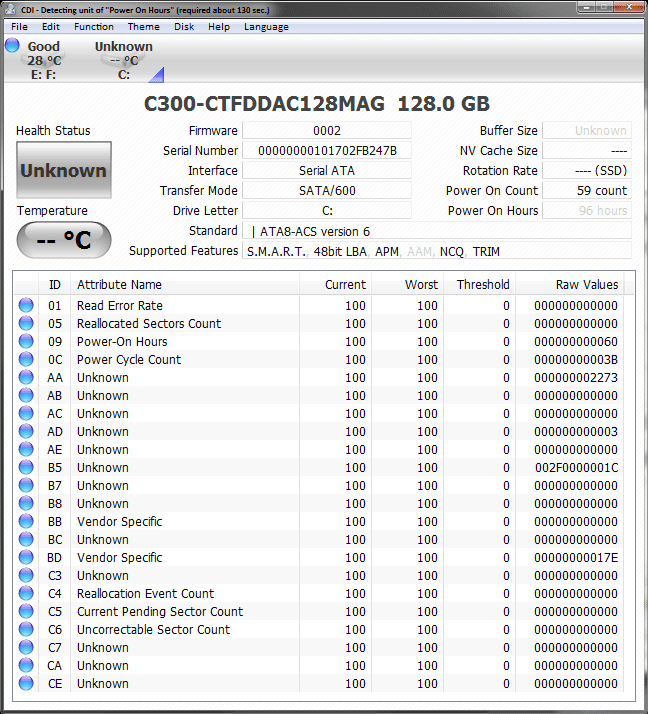Viewport: 648px width, 714px height.
Task: Select raw value 000000002273
Action: [x=576, y=377]
